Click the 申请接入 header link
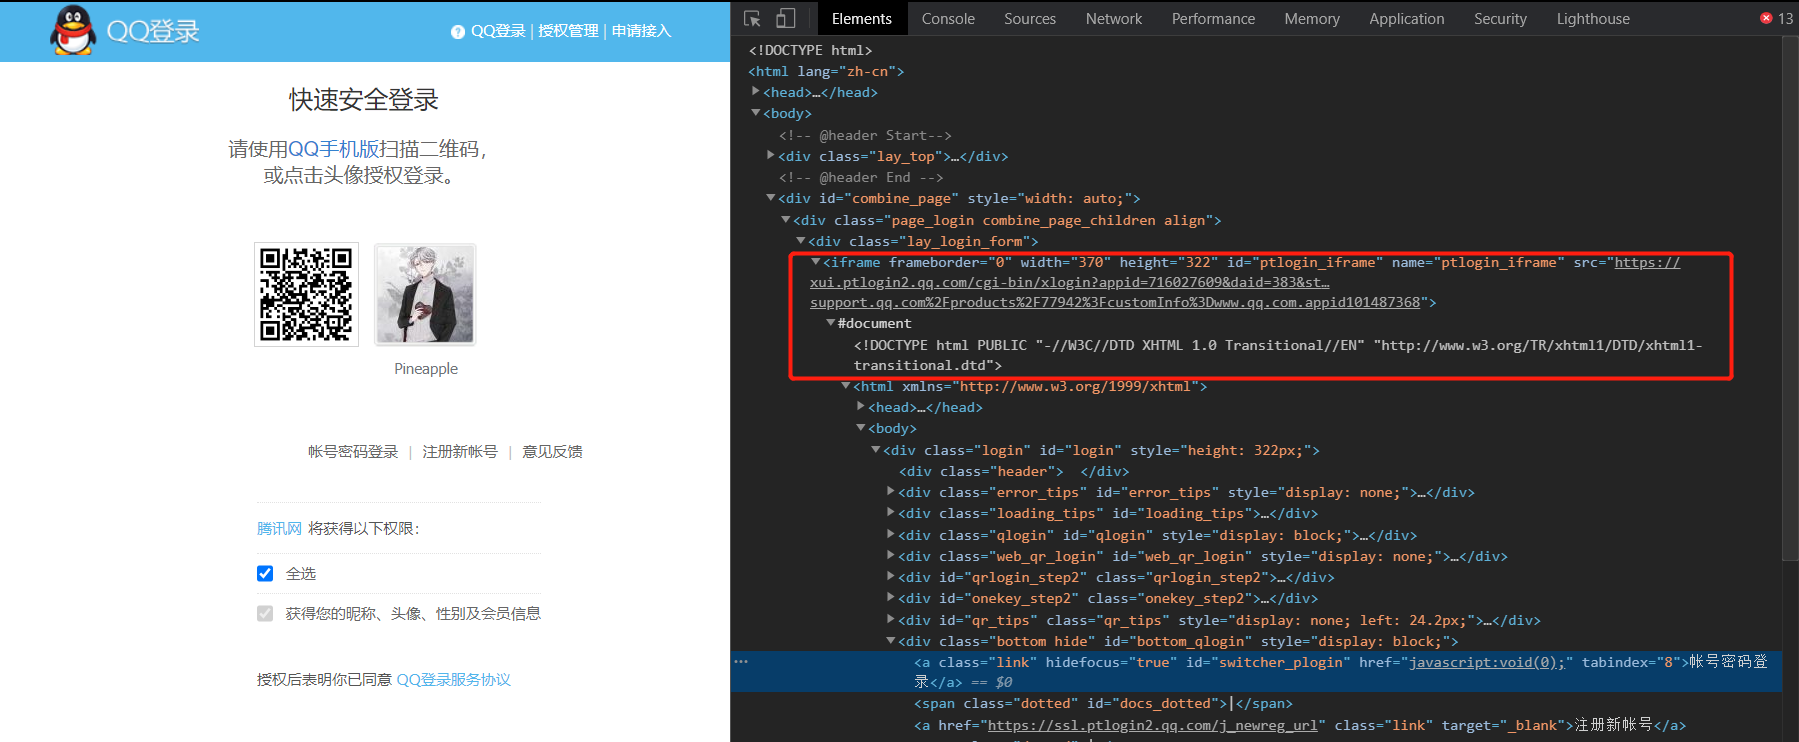Viewport: 1799px width, 742px height. pos(641,31)
